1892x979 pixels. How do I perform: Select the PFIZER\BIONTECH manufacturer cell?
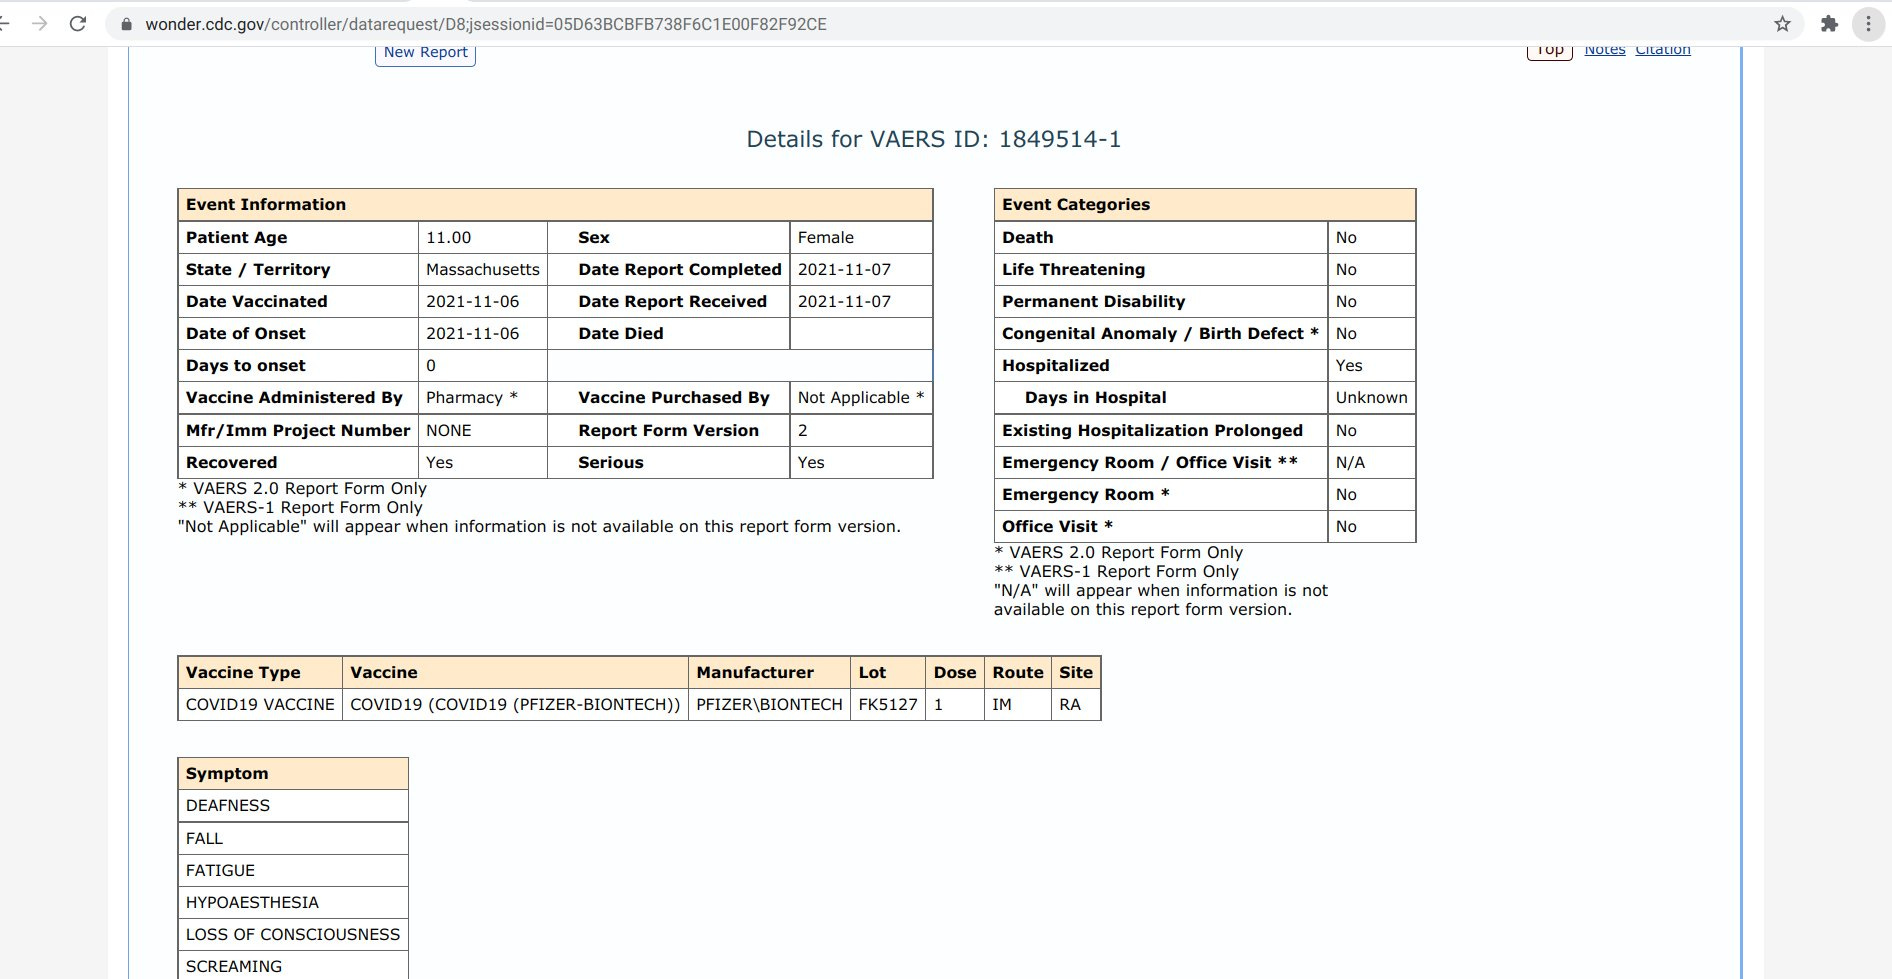pyautogui.click(x=769, y=704)
